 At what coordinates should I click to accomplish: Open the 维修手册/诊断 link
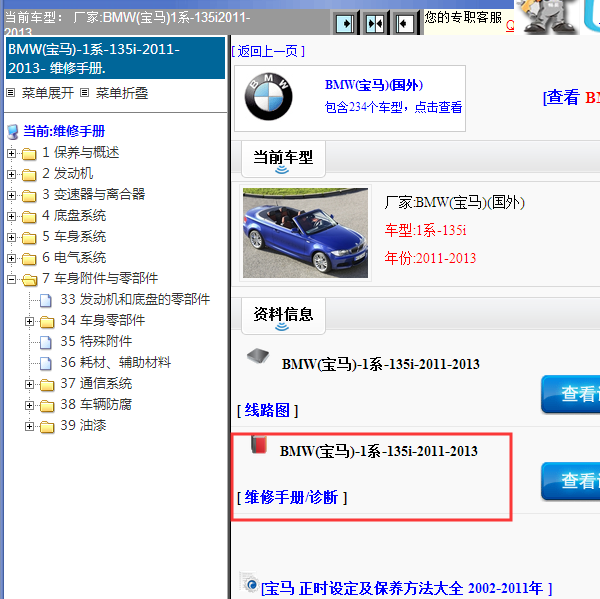click(x=292, y=498)
